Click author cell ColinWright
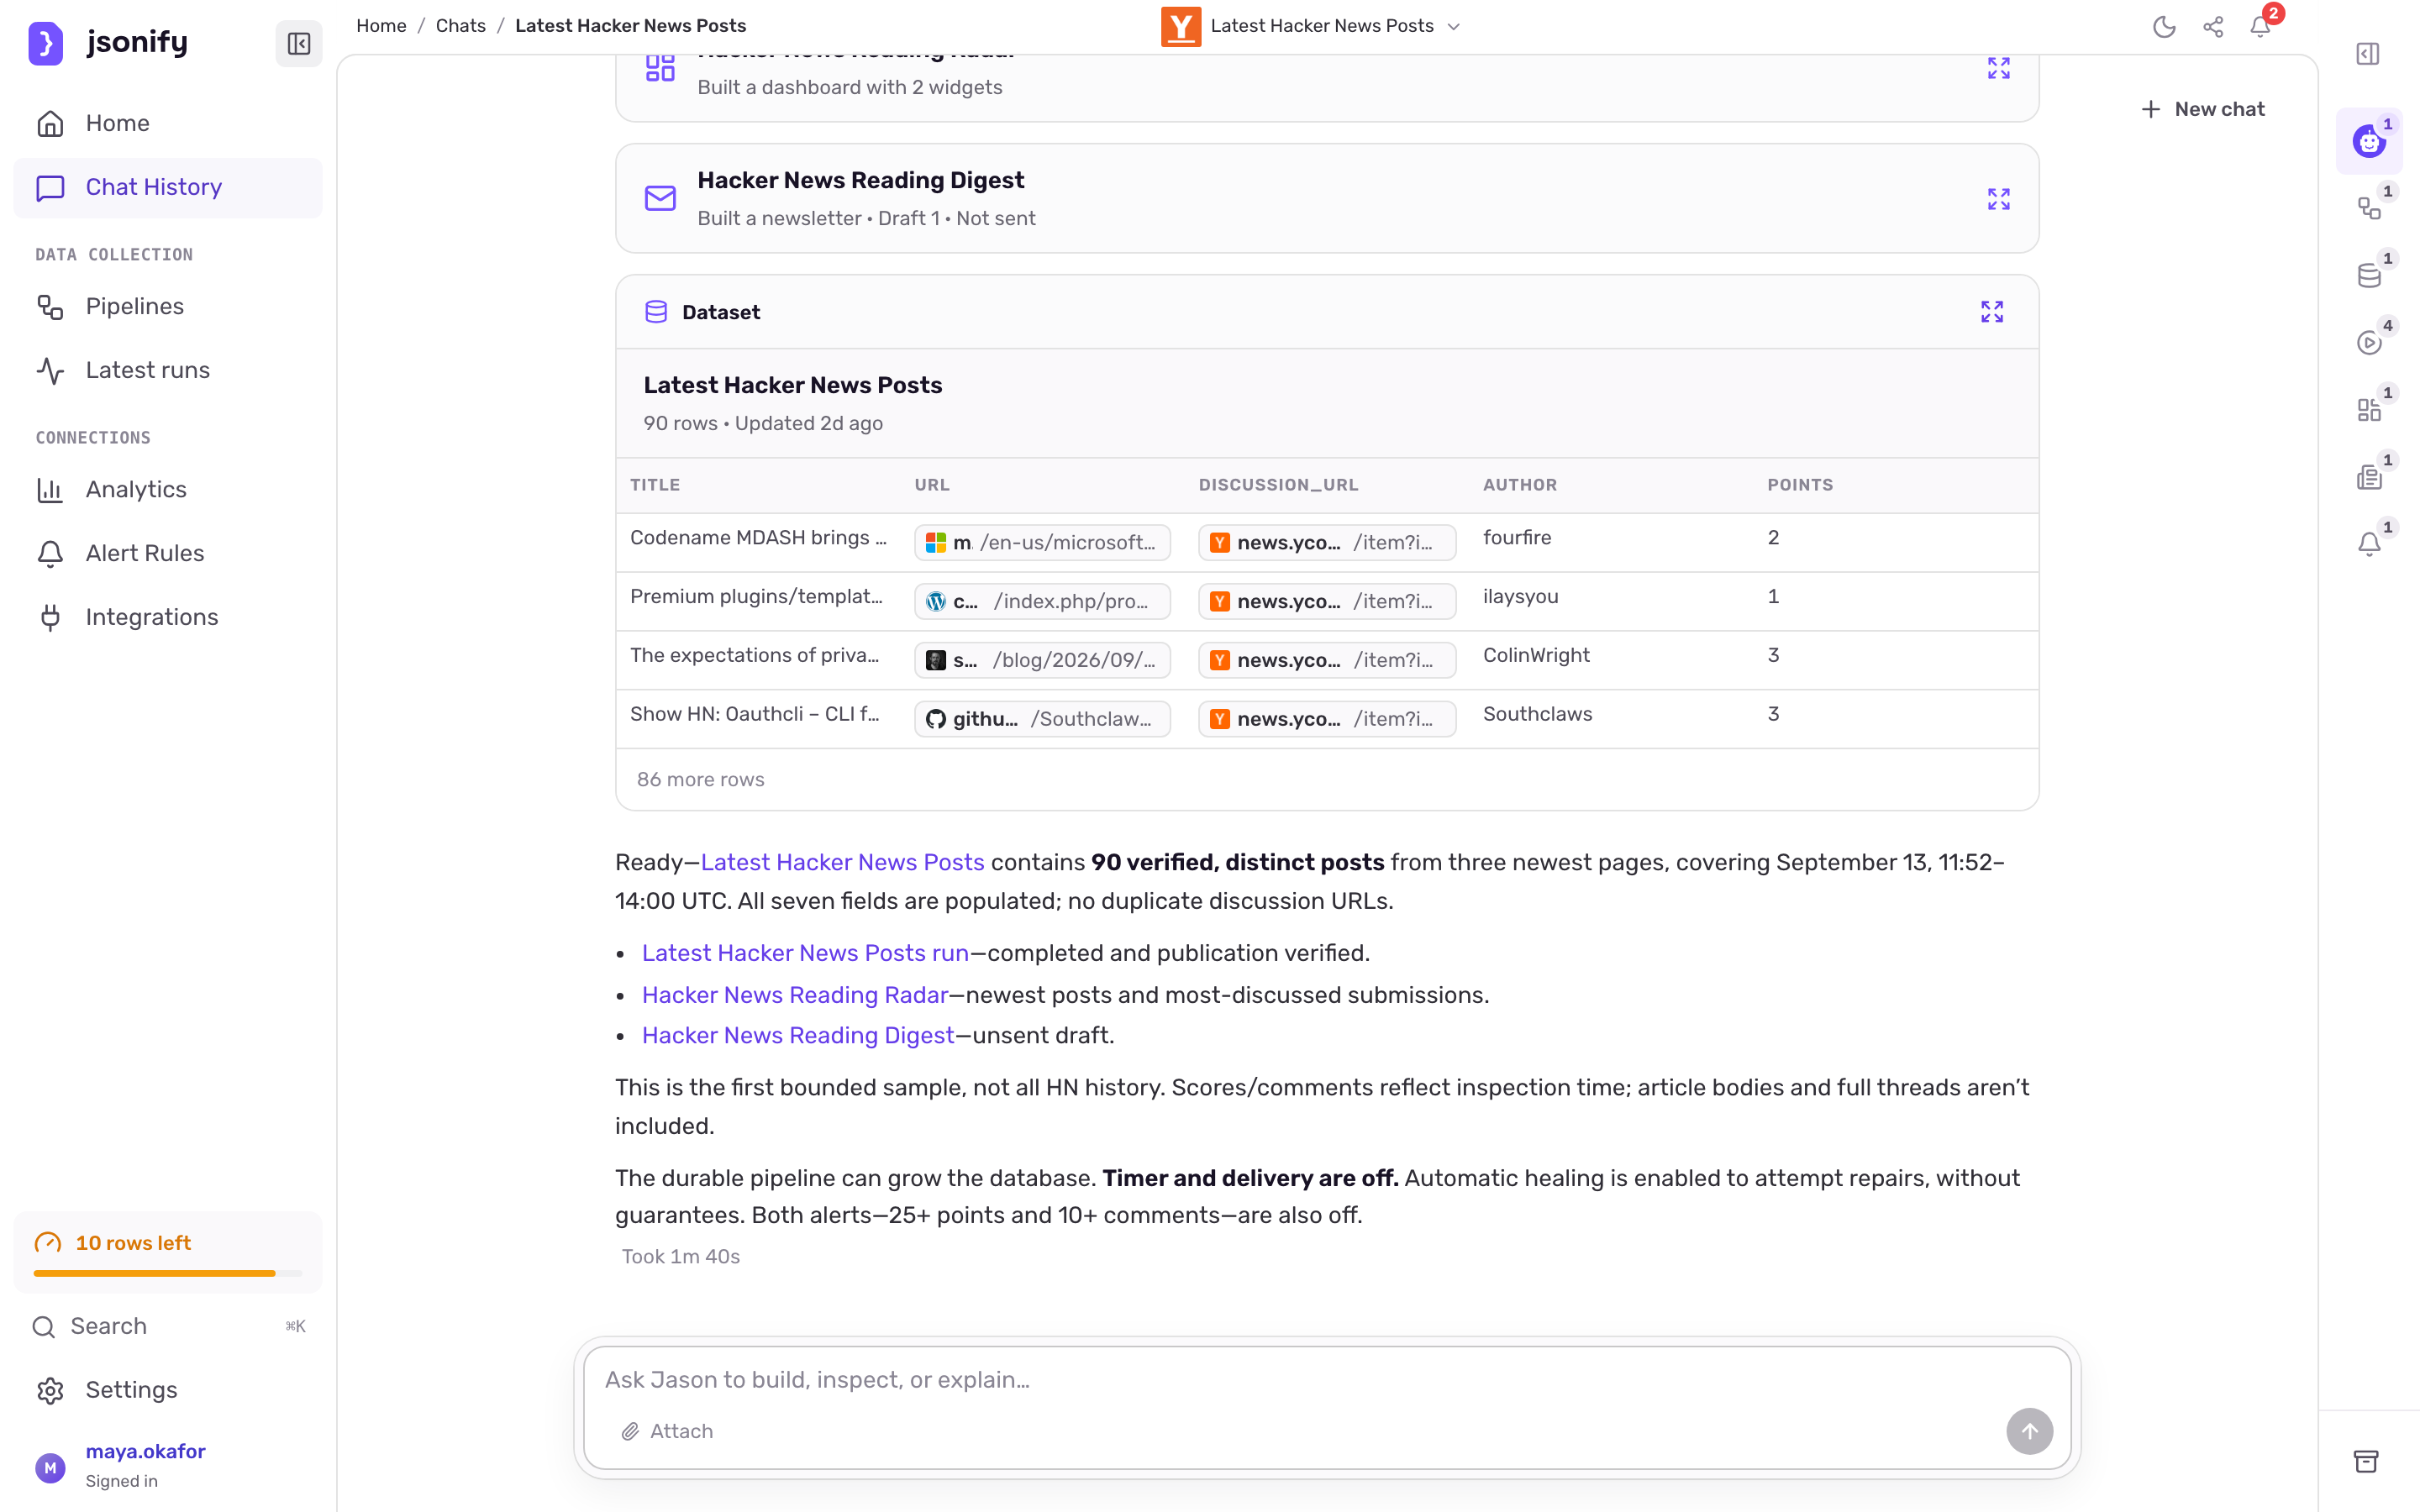Viewport: 2420px width, 1512px height. (x=1536, y=655)
